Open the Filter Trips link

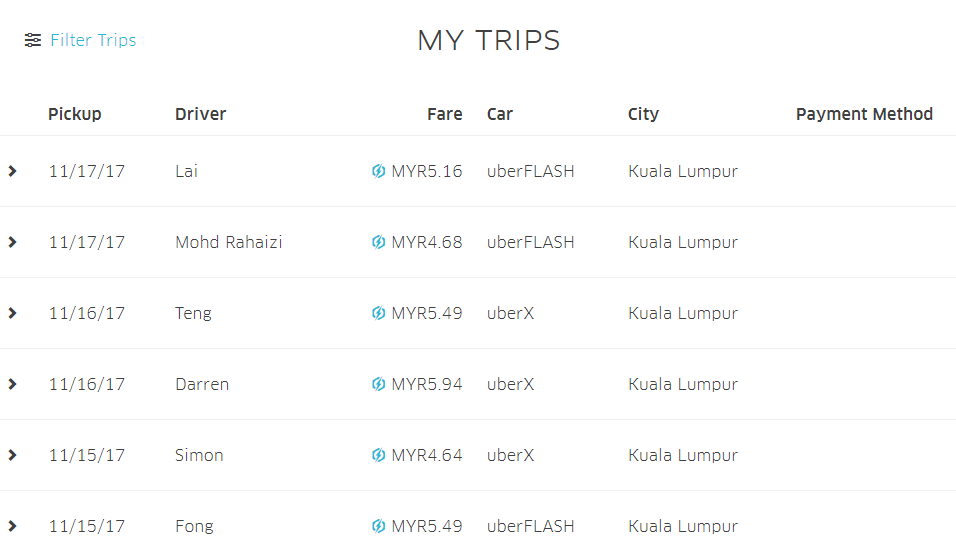pos(93,40)
